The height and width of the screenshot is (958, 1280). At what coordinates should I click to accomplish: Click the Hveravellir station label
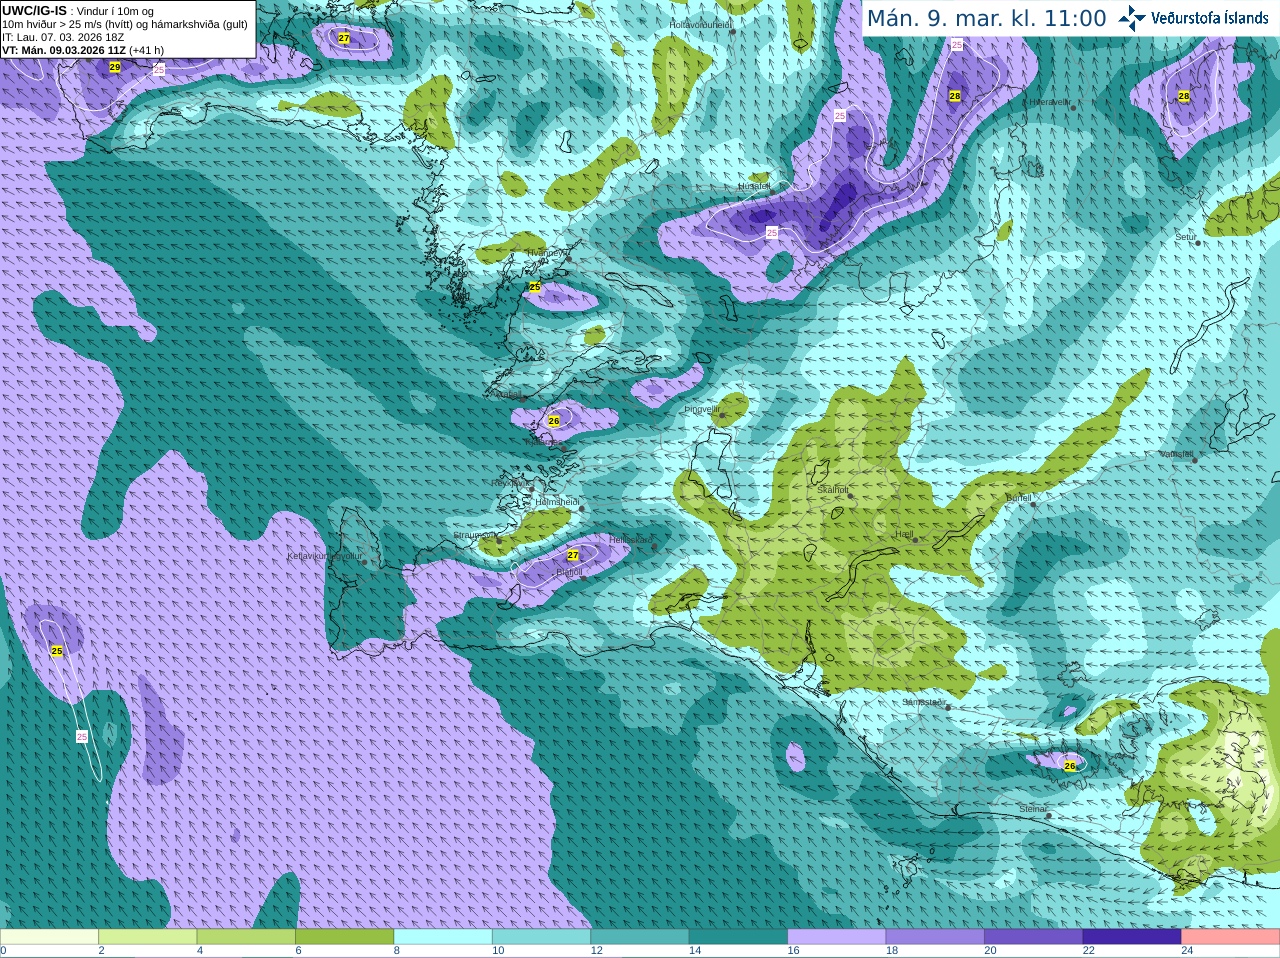(1049, 102)
